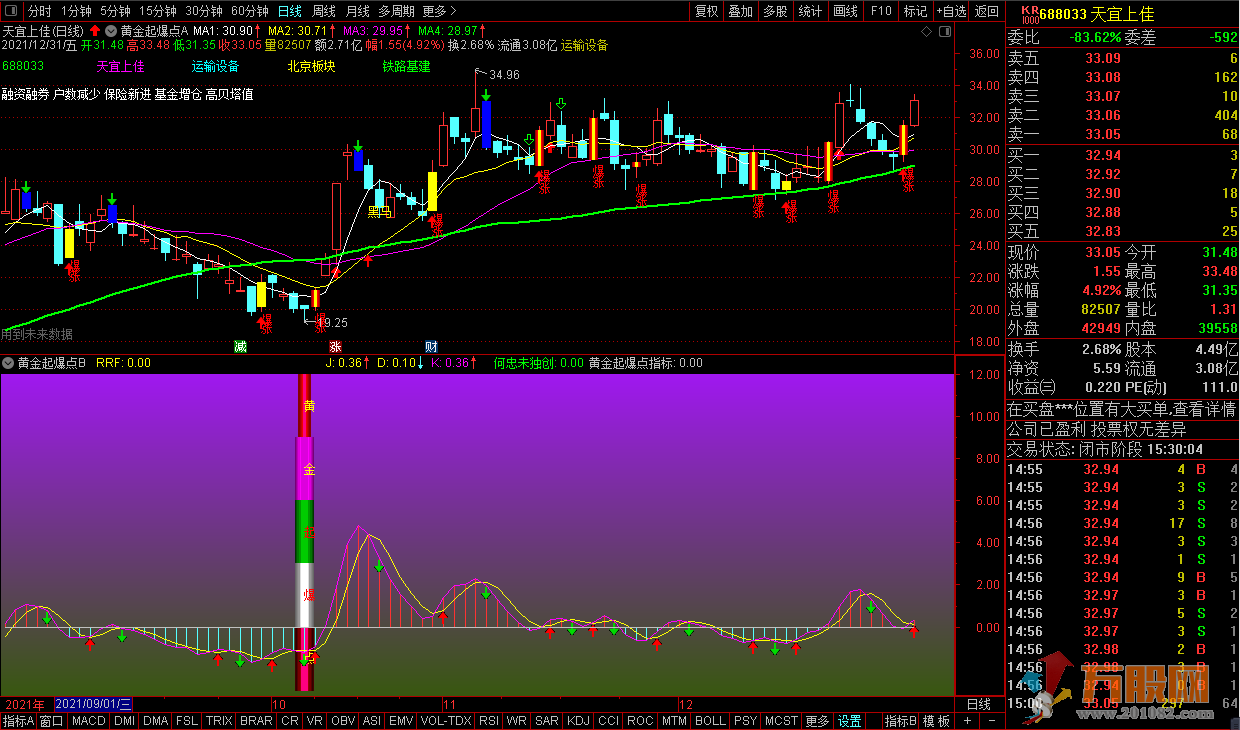Expand the 更多 indicators menu at bottom
Screen dimensions: 1240x730
click(817, 721)
